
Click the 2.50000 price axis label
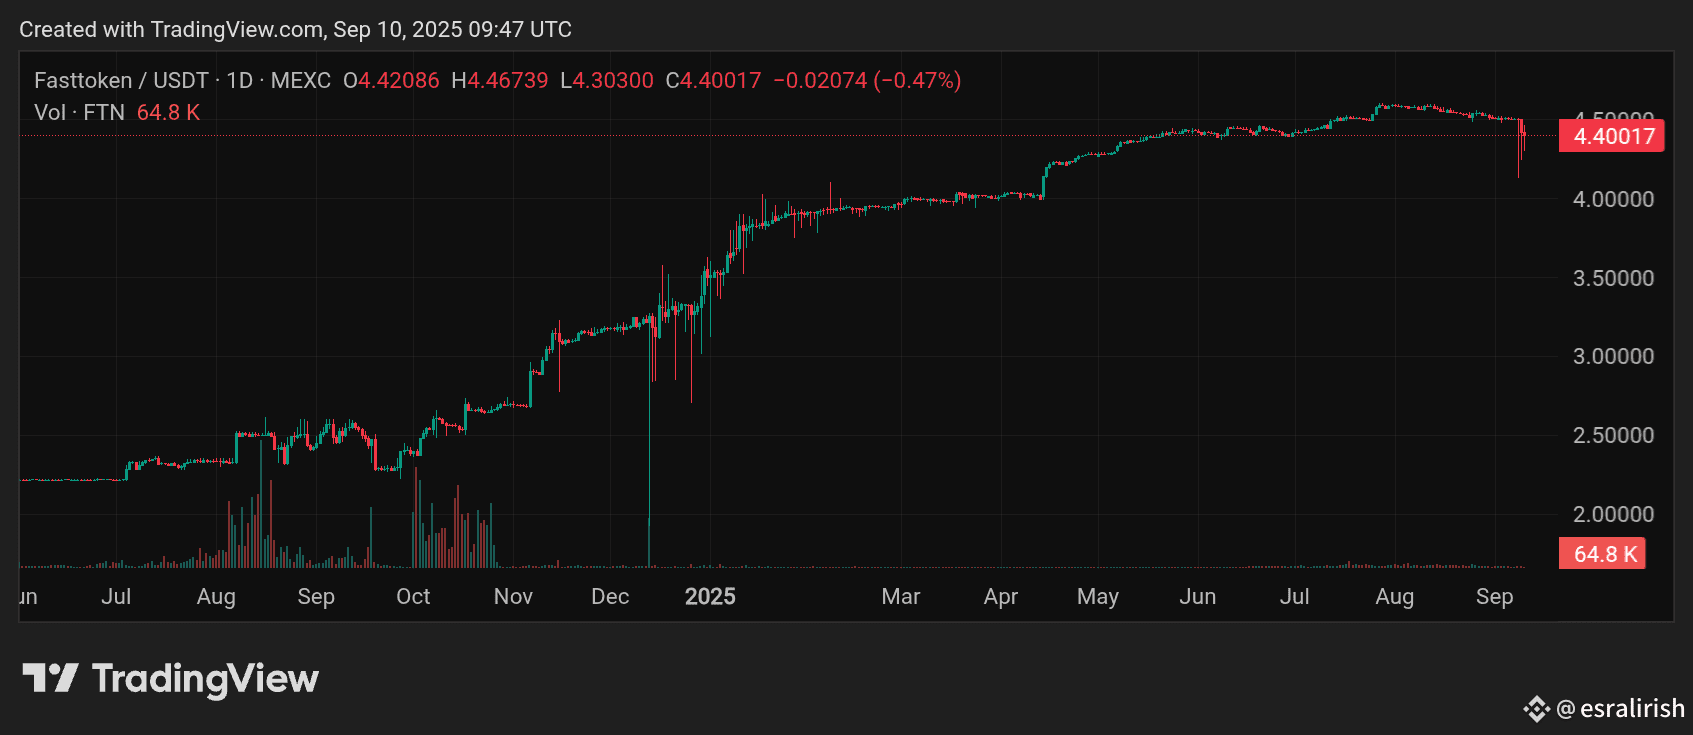tap(1613, 435)
